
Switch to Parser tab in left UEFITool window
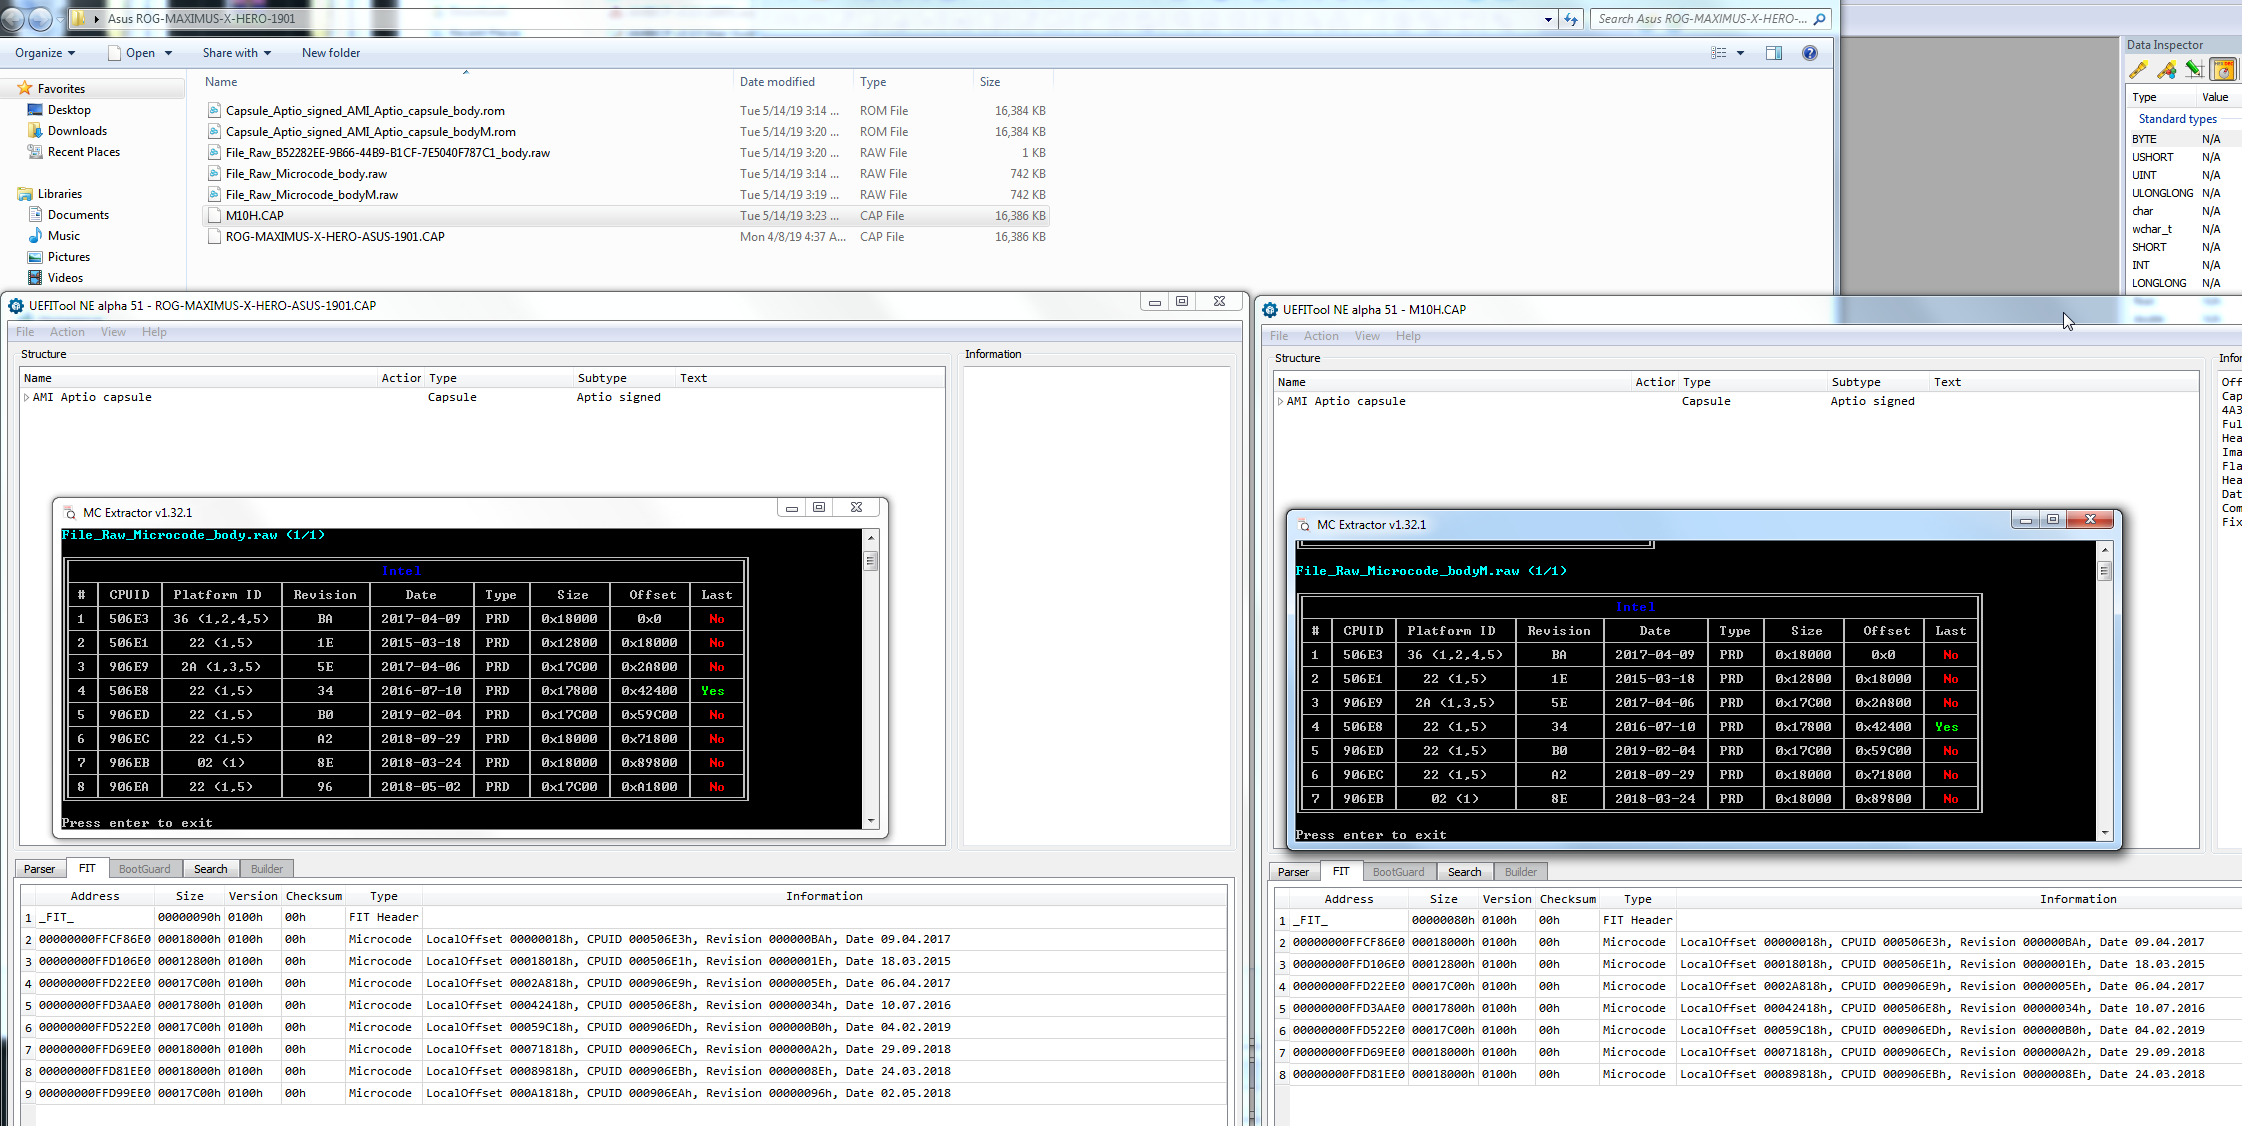(40, 869)
